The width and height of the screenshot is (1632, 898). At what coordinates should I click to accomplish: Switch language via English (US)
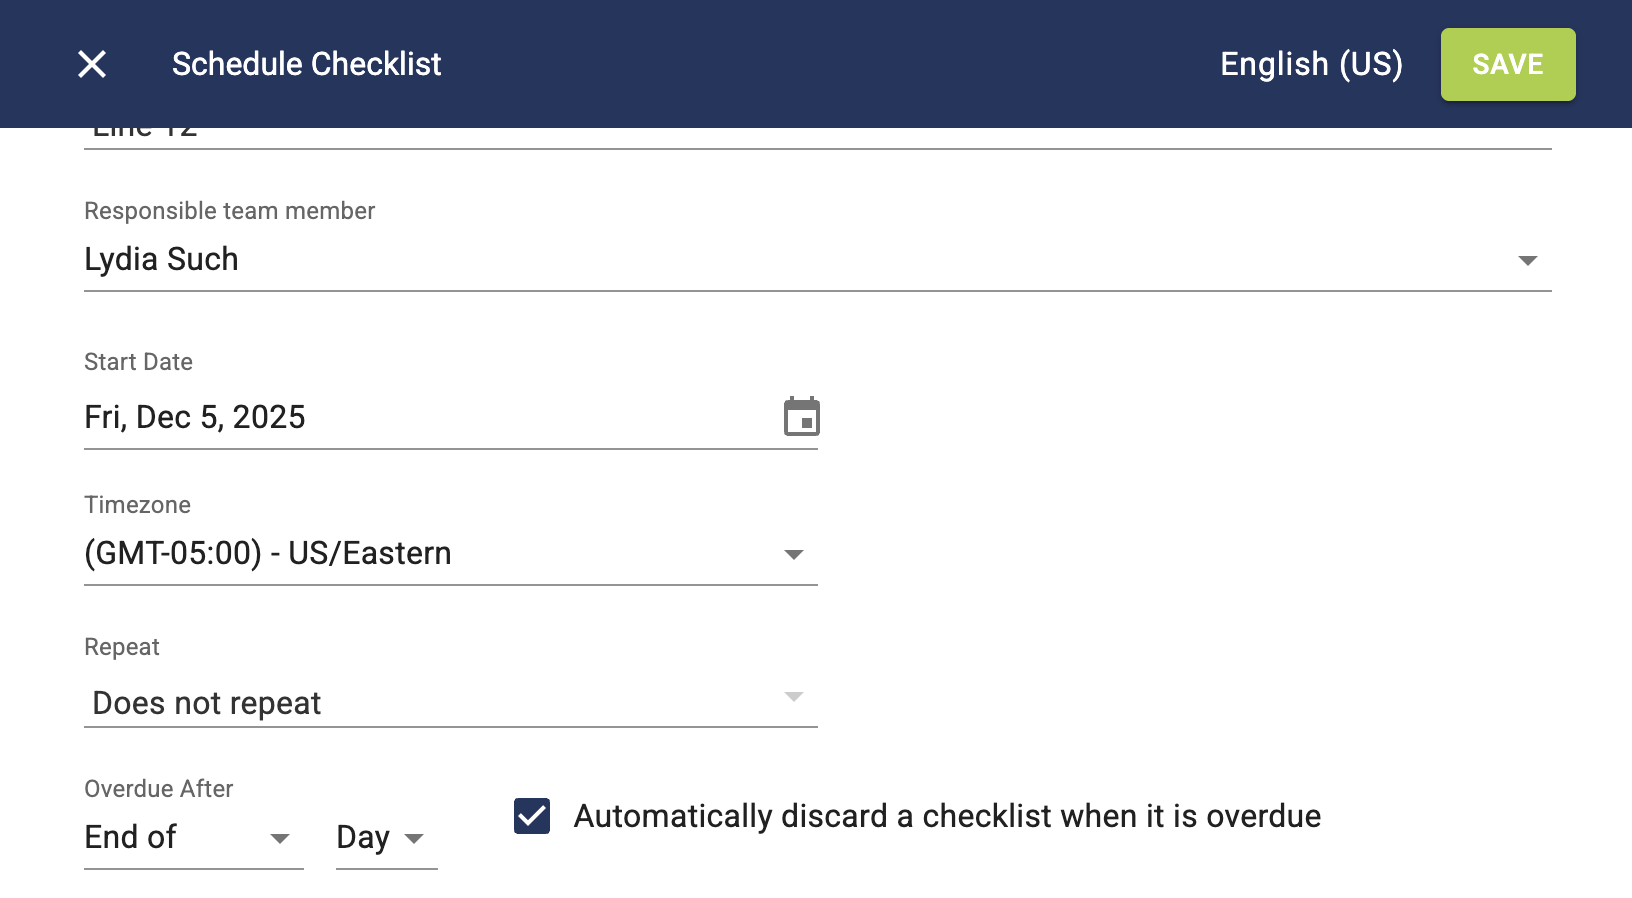tap(1311, 64)
